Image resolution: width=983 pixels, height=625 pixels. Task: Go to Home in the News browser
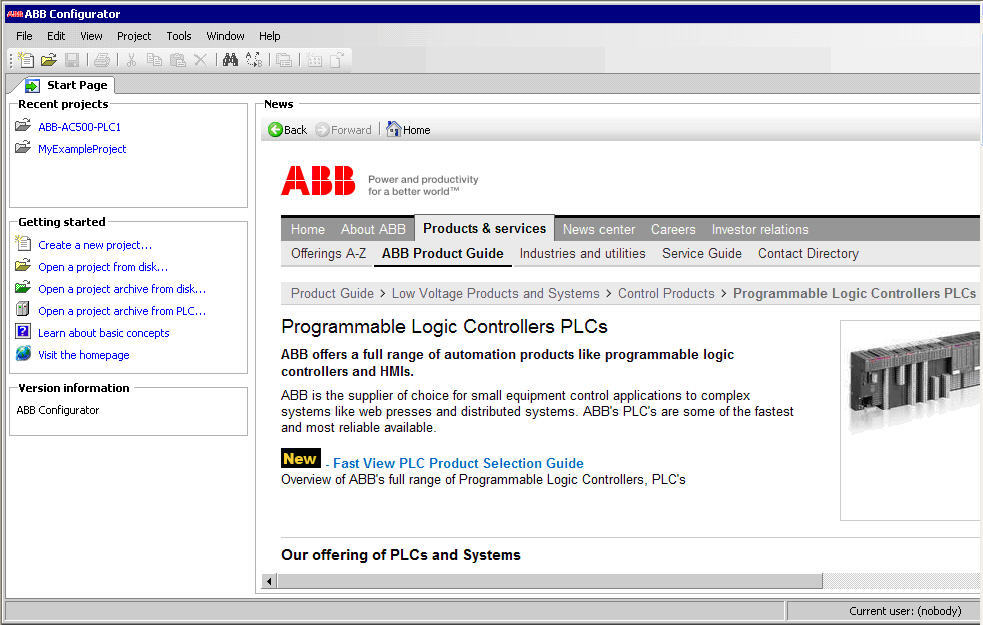point(408,130)
